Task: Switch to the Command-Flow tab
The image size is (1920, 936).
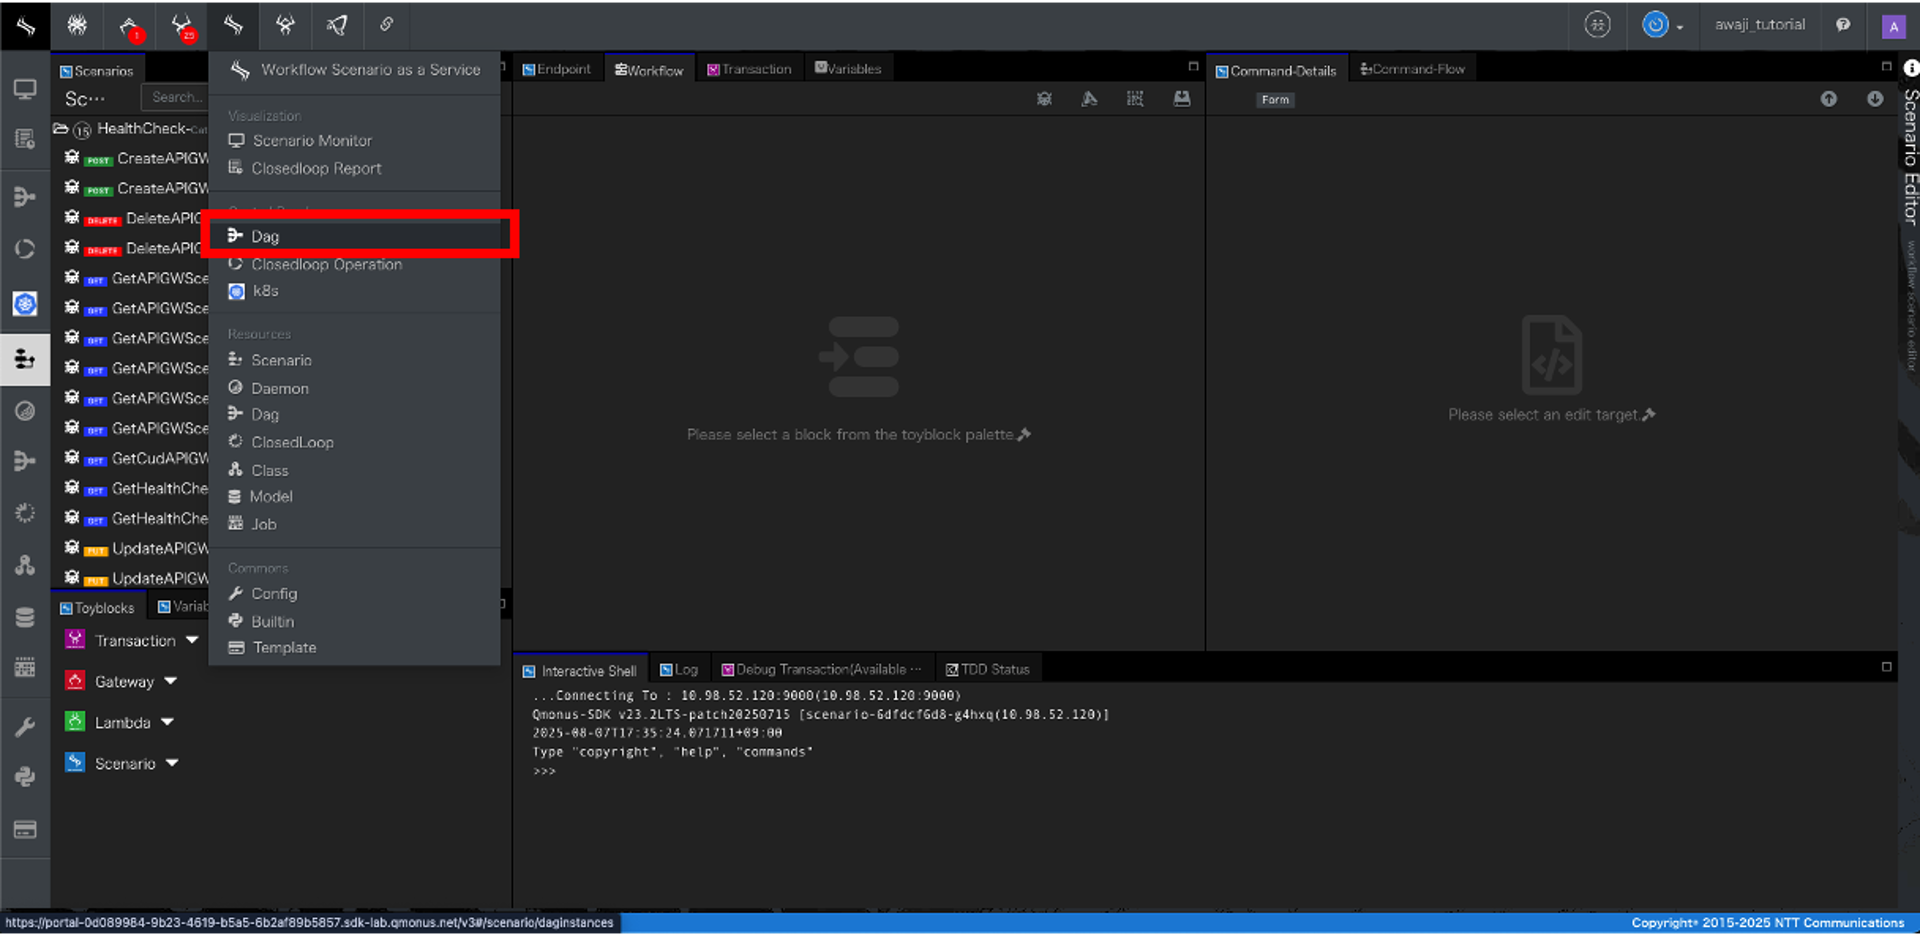Action: pos(1412,69)
